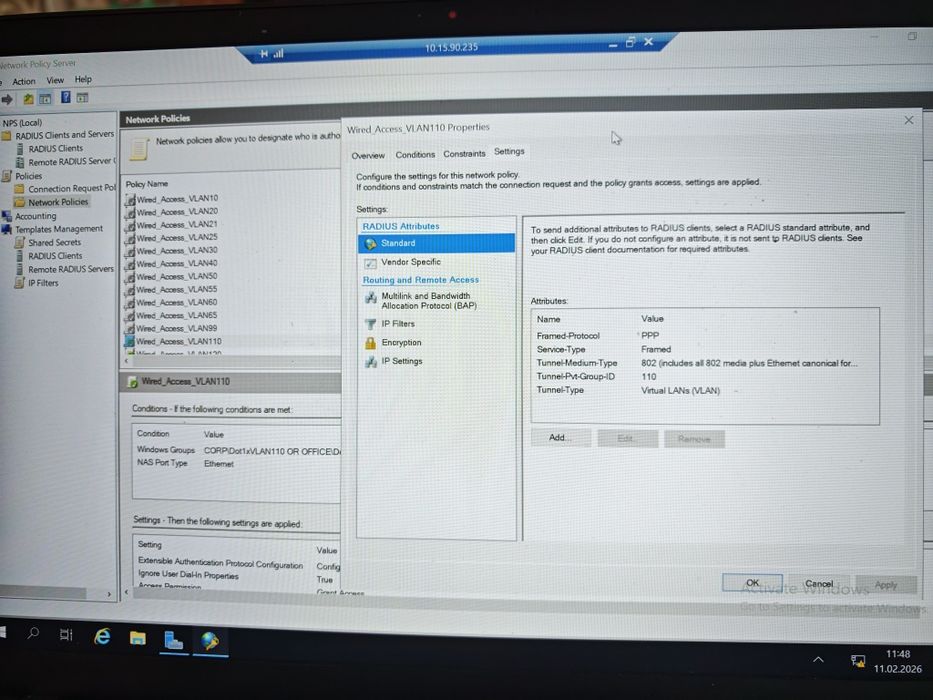
Task: Open taskbar Search magnifier icon
Action: [x=33, y=634]
